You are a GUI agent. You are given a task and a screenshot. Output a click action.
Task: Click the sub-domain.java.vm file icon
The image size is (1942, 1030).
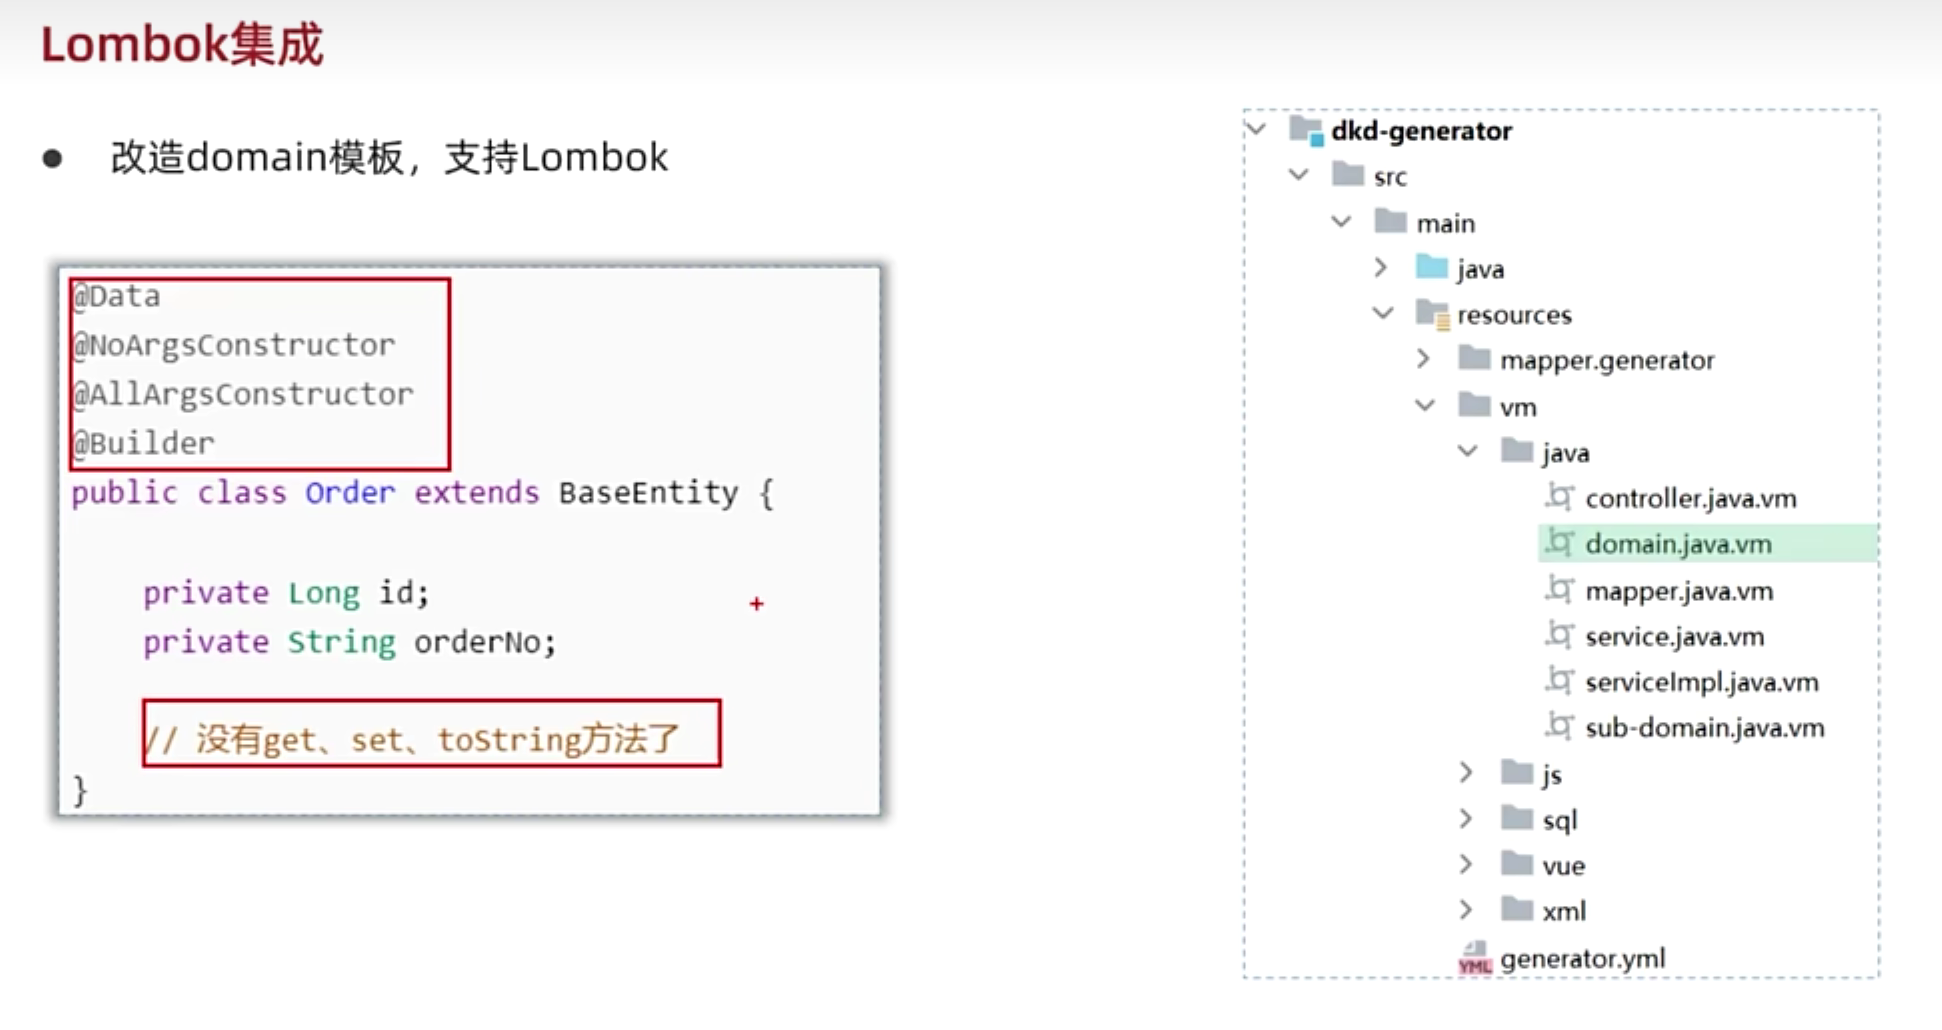click(x=1559, y=726)
